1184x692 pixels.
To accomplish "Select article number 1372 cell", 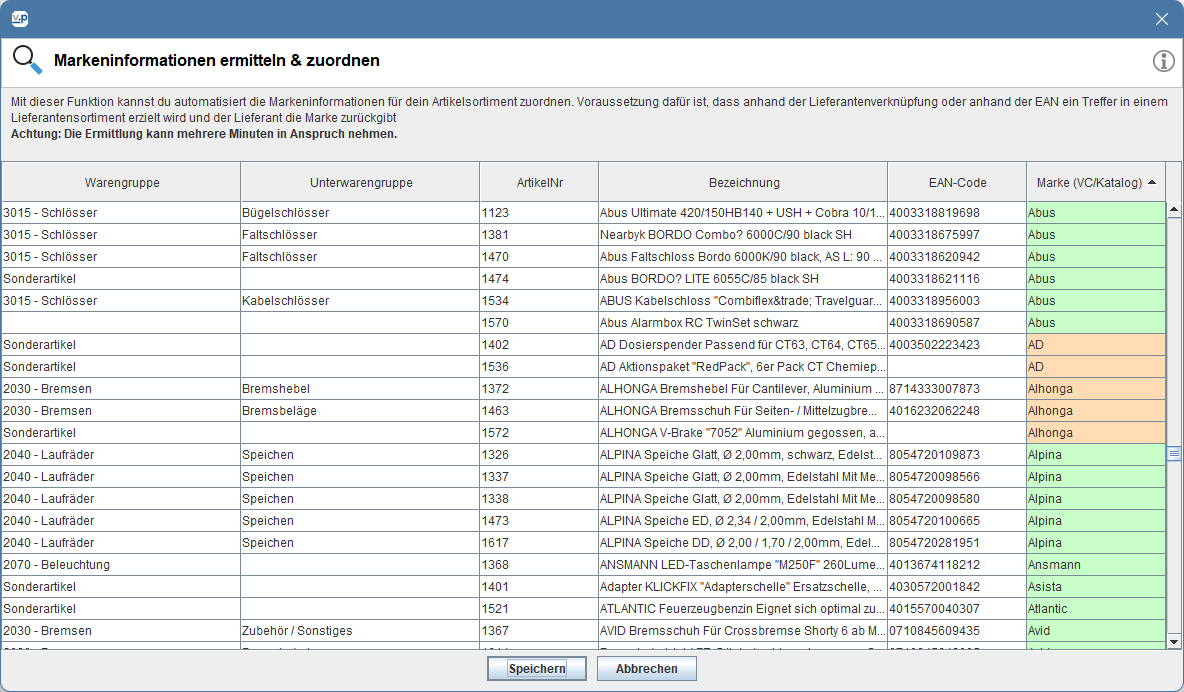I will pyautogui.click(x=539, y=388).
